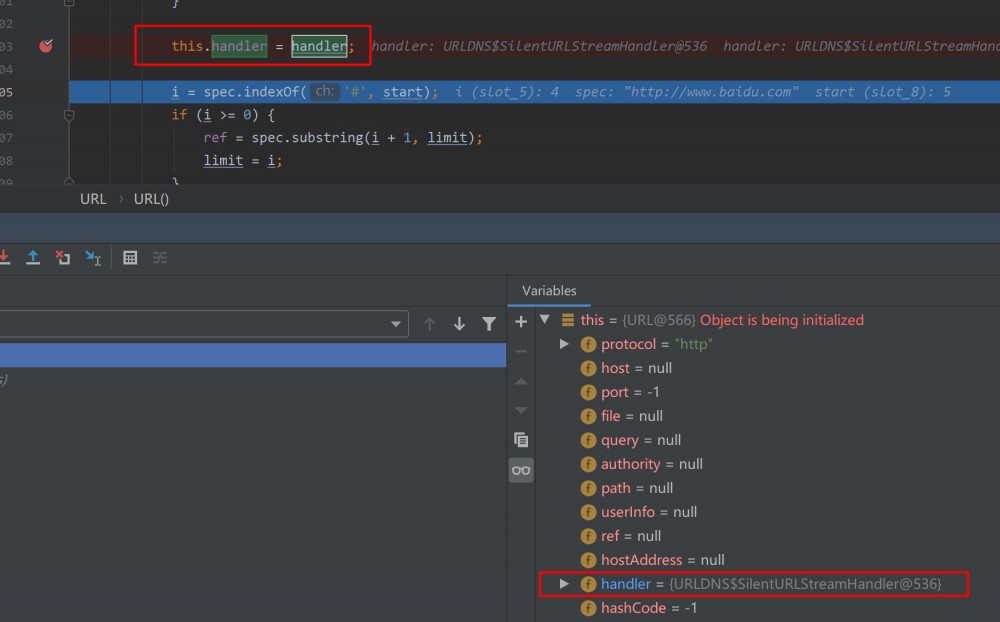Click the debugger layout settings icon
Viewport: 1000px width, 622px height.
pos(159,257)
